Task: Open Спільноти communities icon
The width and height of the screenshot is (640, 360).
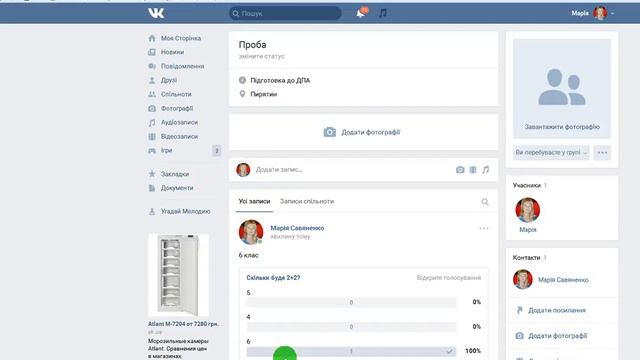Action: click(152, 94)
